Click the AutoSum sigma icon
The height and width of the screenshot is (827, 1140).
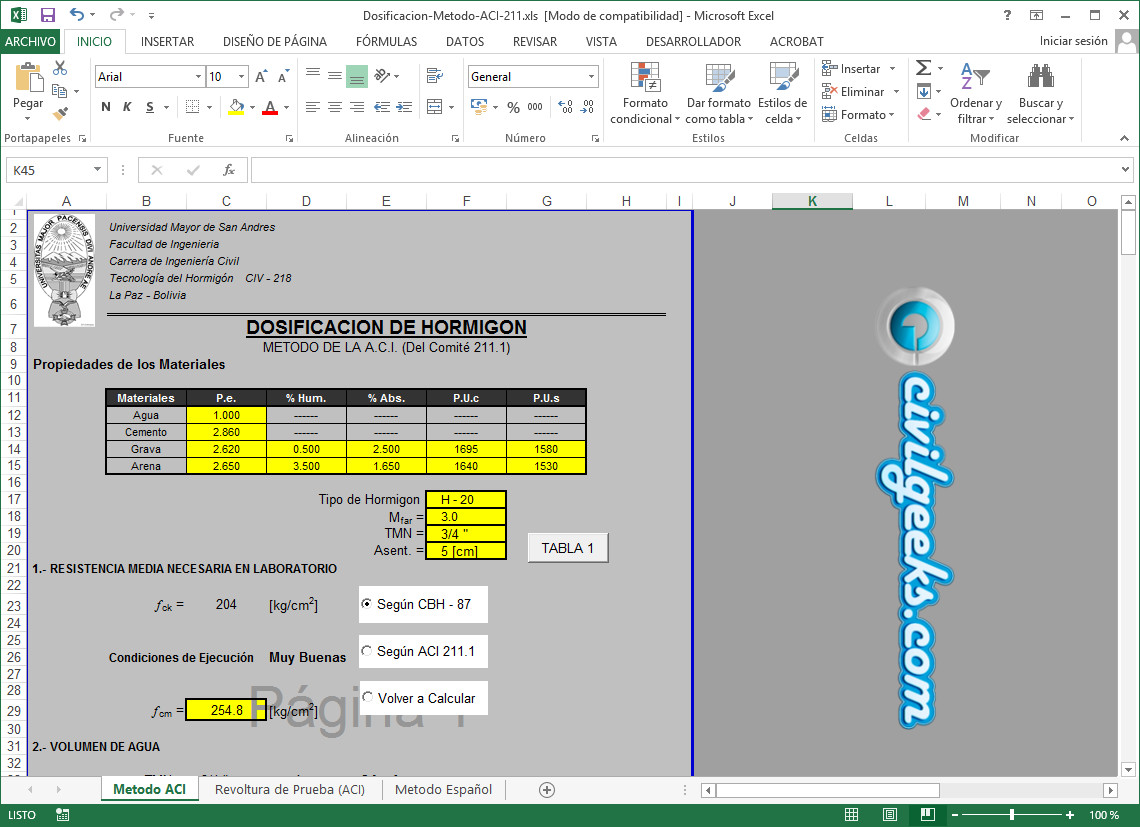pos(923,68)
